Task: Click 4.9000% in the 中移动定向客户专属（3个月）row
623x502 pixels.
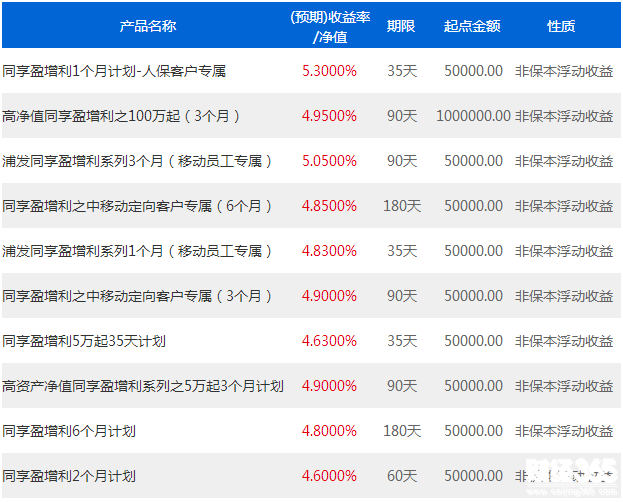Action: (329, 296)
